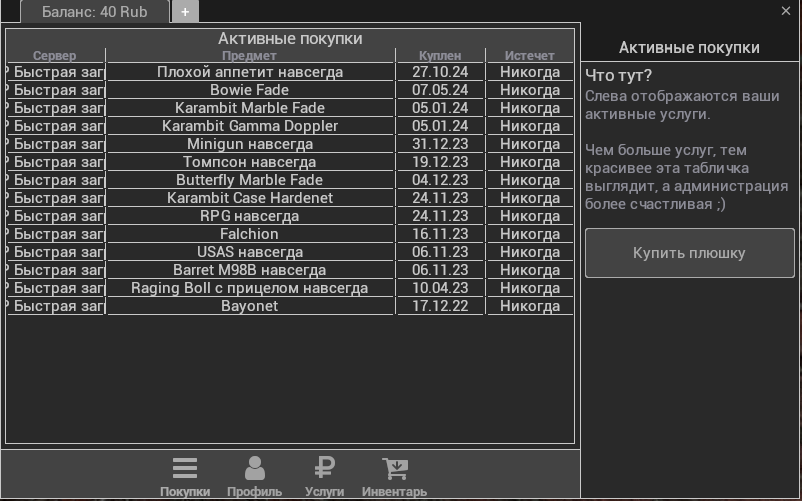Click Быстрая заг server cell in Minigun row

[56, 144]
